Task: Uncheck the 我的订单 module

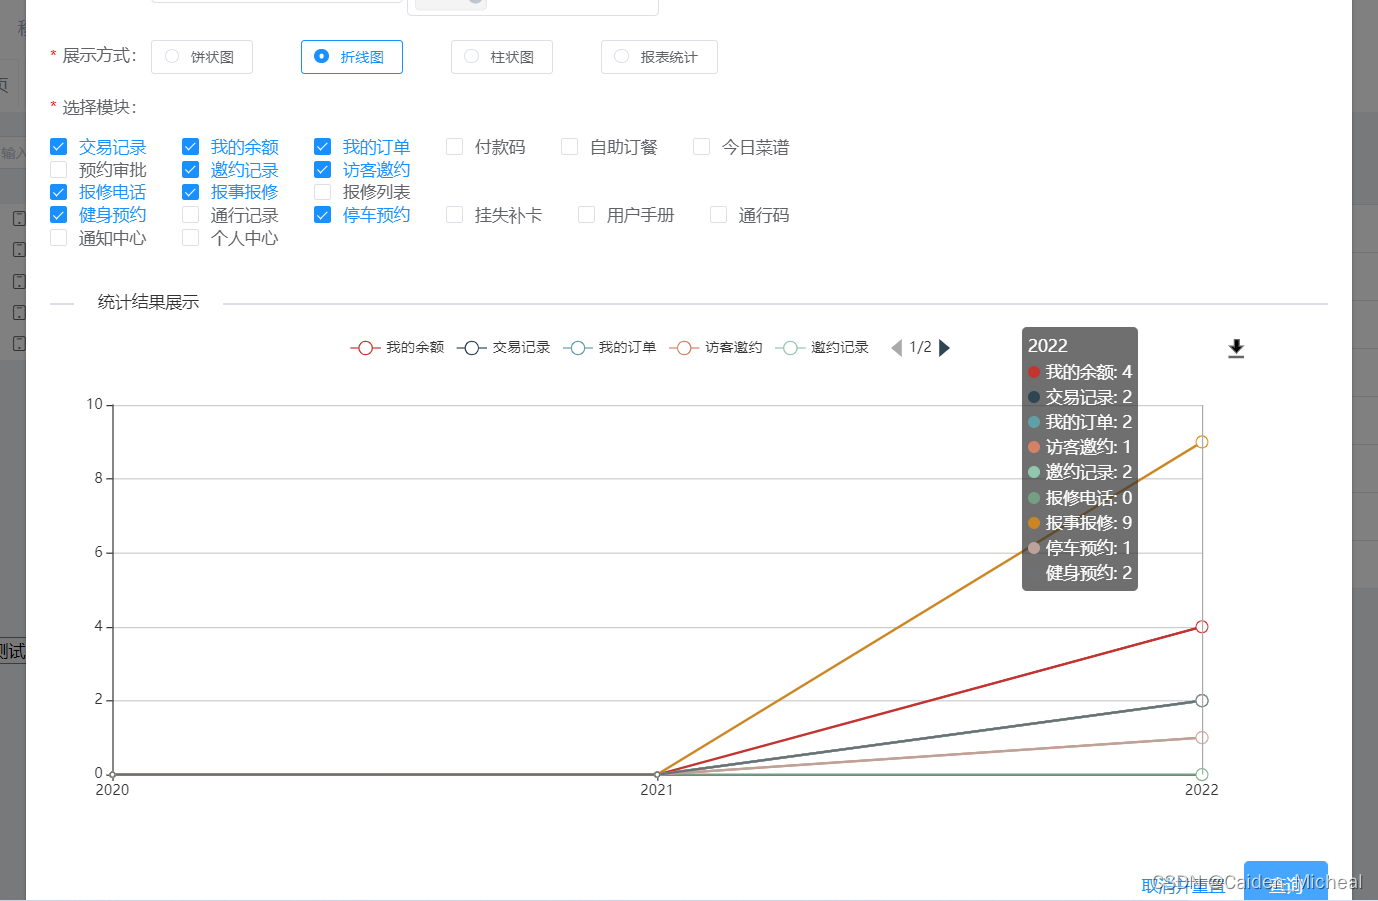Action: point(323,147)
